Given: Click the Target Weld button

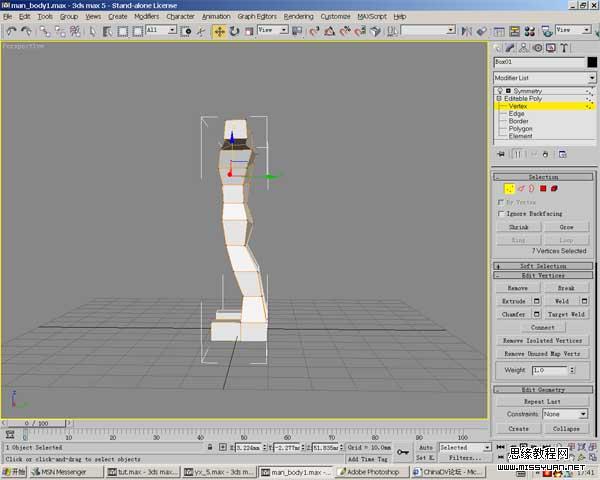Looking at the screenshot, I should 566,314.
